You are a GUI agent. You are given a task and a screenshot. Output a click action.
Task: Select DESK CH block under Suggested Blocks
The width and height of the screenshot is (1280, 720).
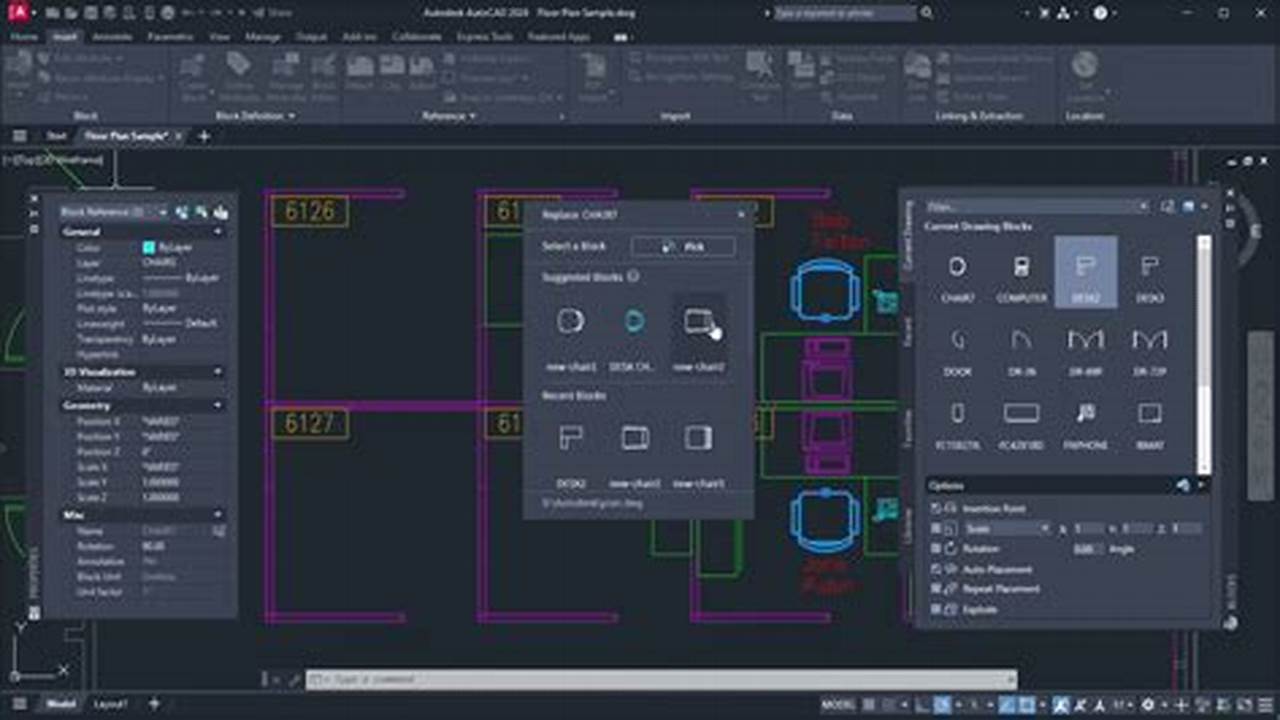[634, 322]
